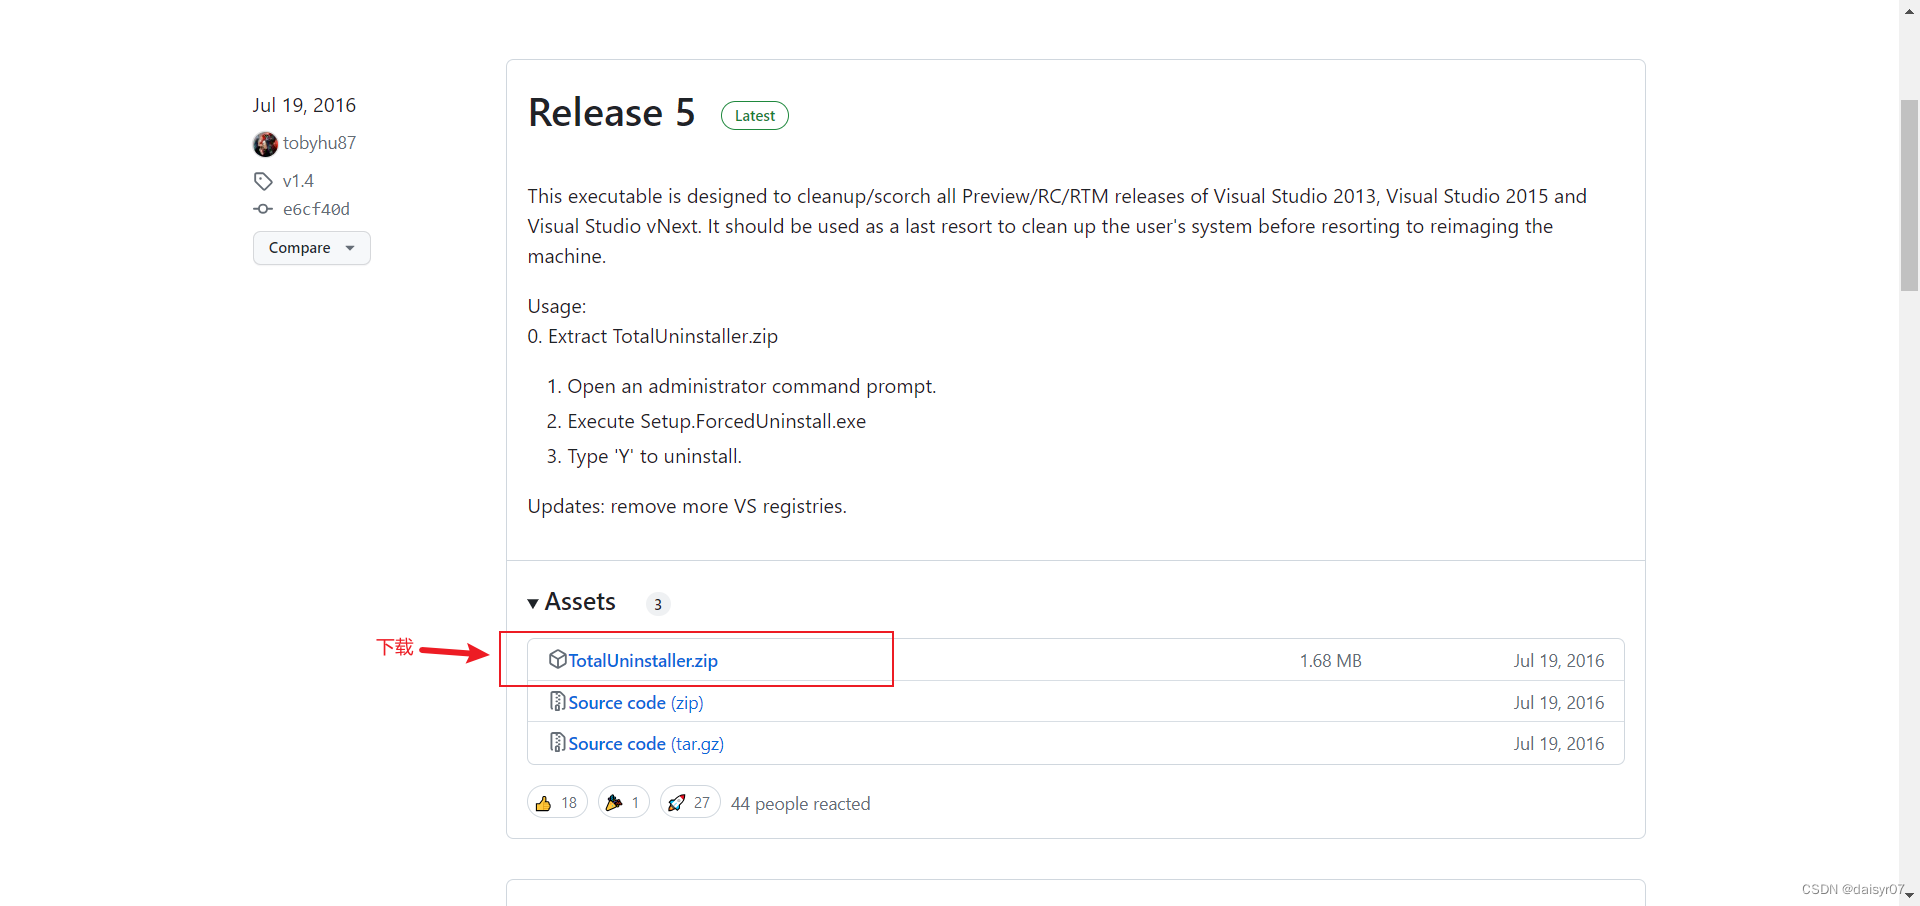
Task: Download TotalUninstaller.zip
Action: [x=643, y=661]
